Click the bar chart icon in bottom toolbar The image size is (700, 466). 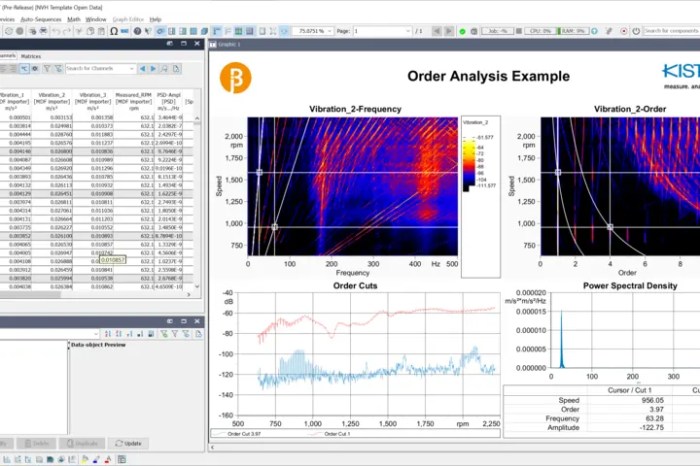click(7, 459)
